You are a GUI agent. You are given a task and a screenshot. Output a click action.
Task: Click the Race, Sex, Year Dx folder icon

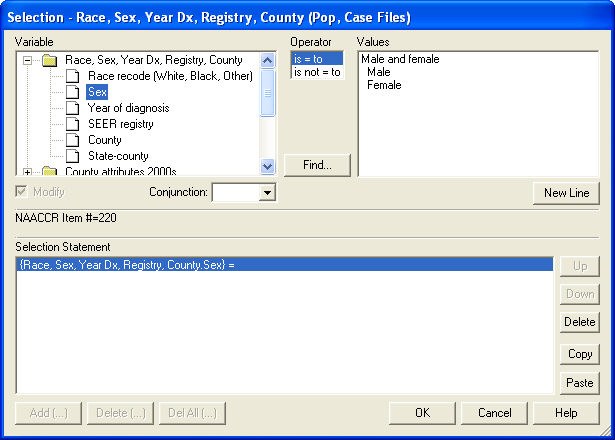50,60
